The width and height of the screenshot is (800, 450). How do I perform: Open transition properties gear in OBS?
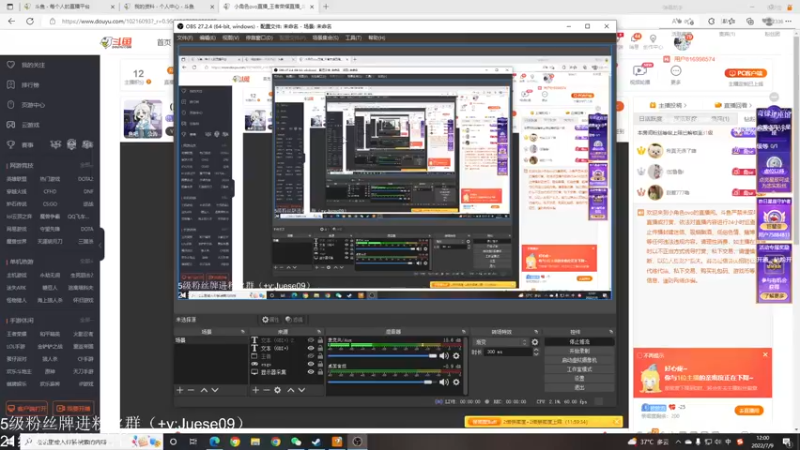[535, 342]
